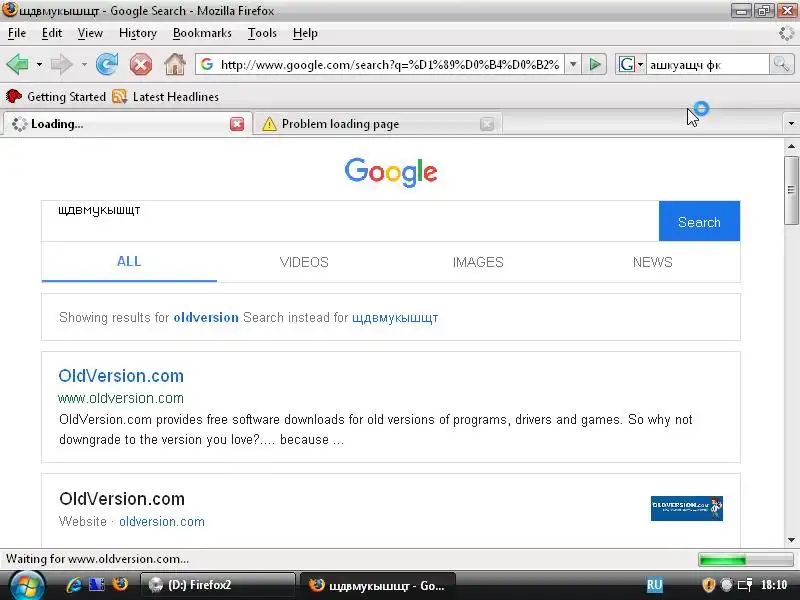Click the blue Search button on Google
The height and width of the screenshot is (600, 800).
(x=699, y=221)
